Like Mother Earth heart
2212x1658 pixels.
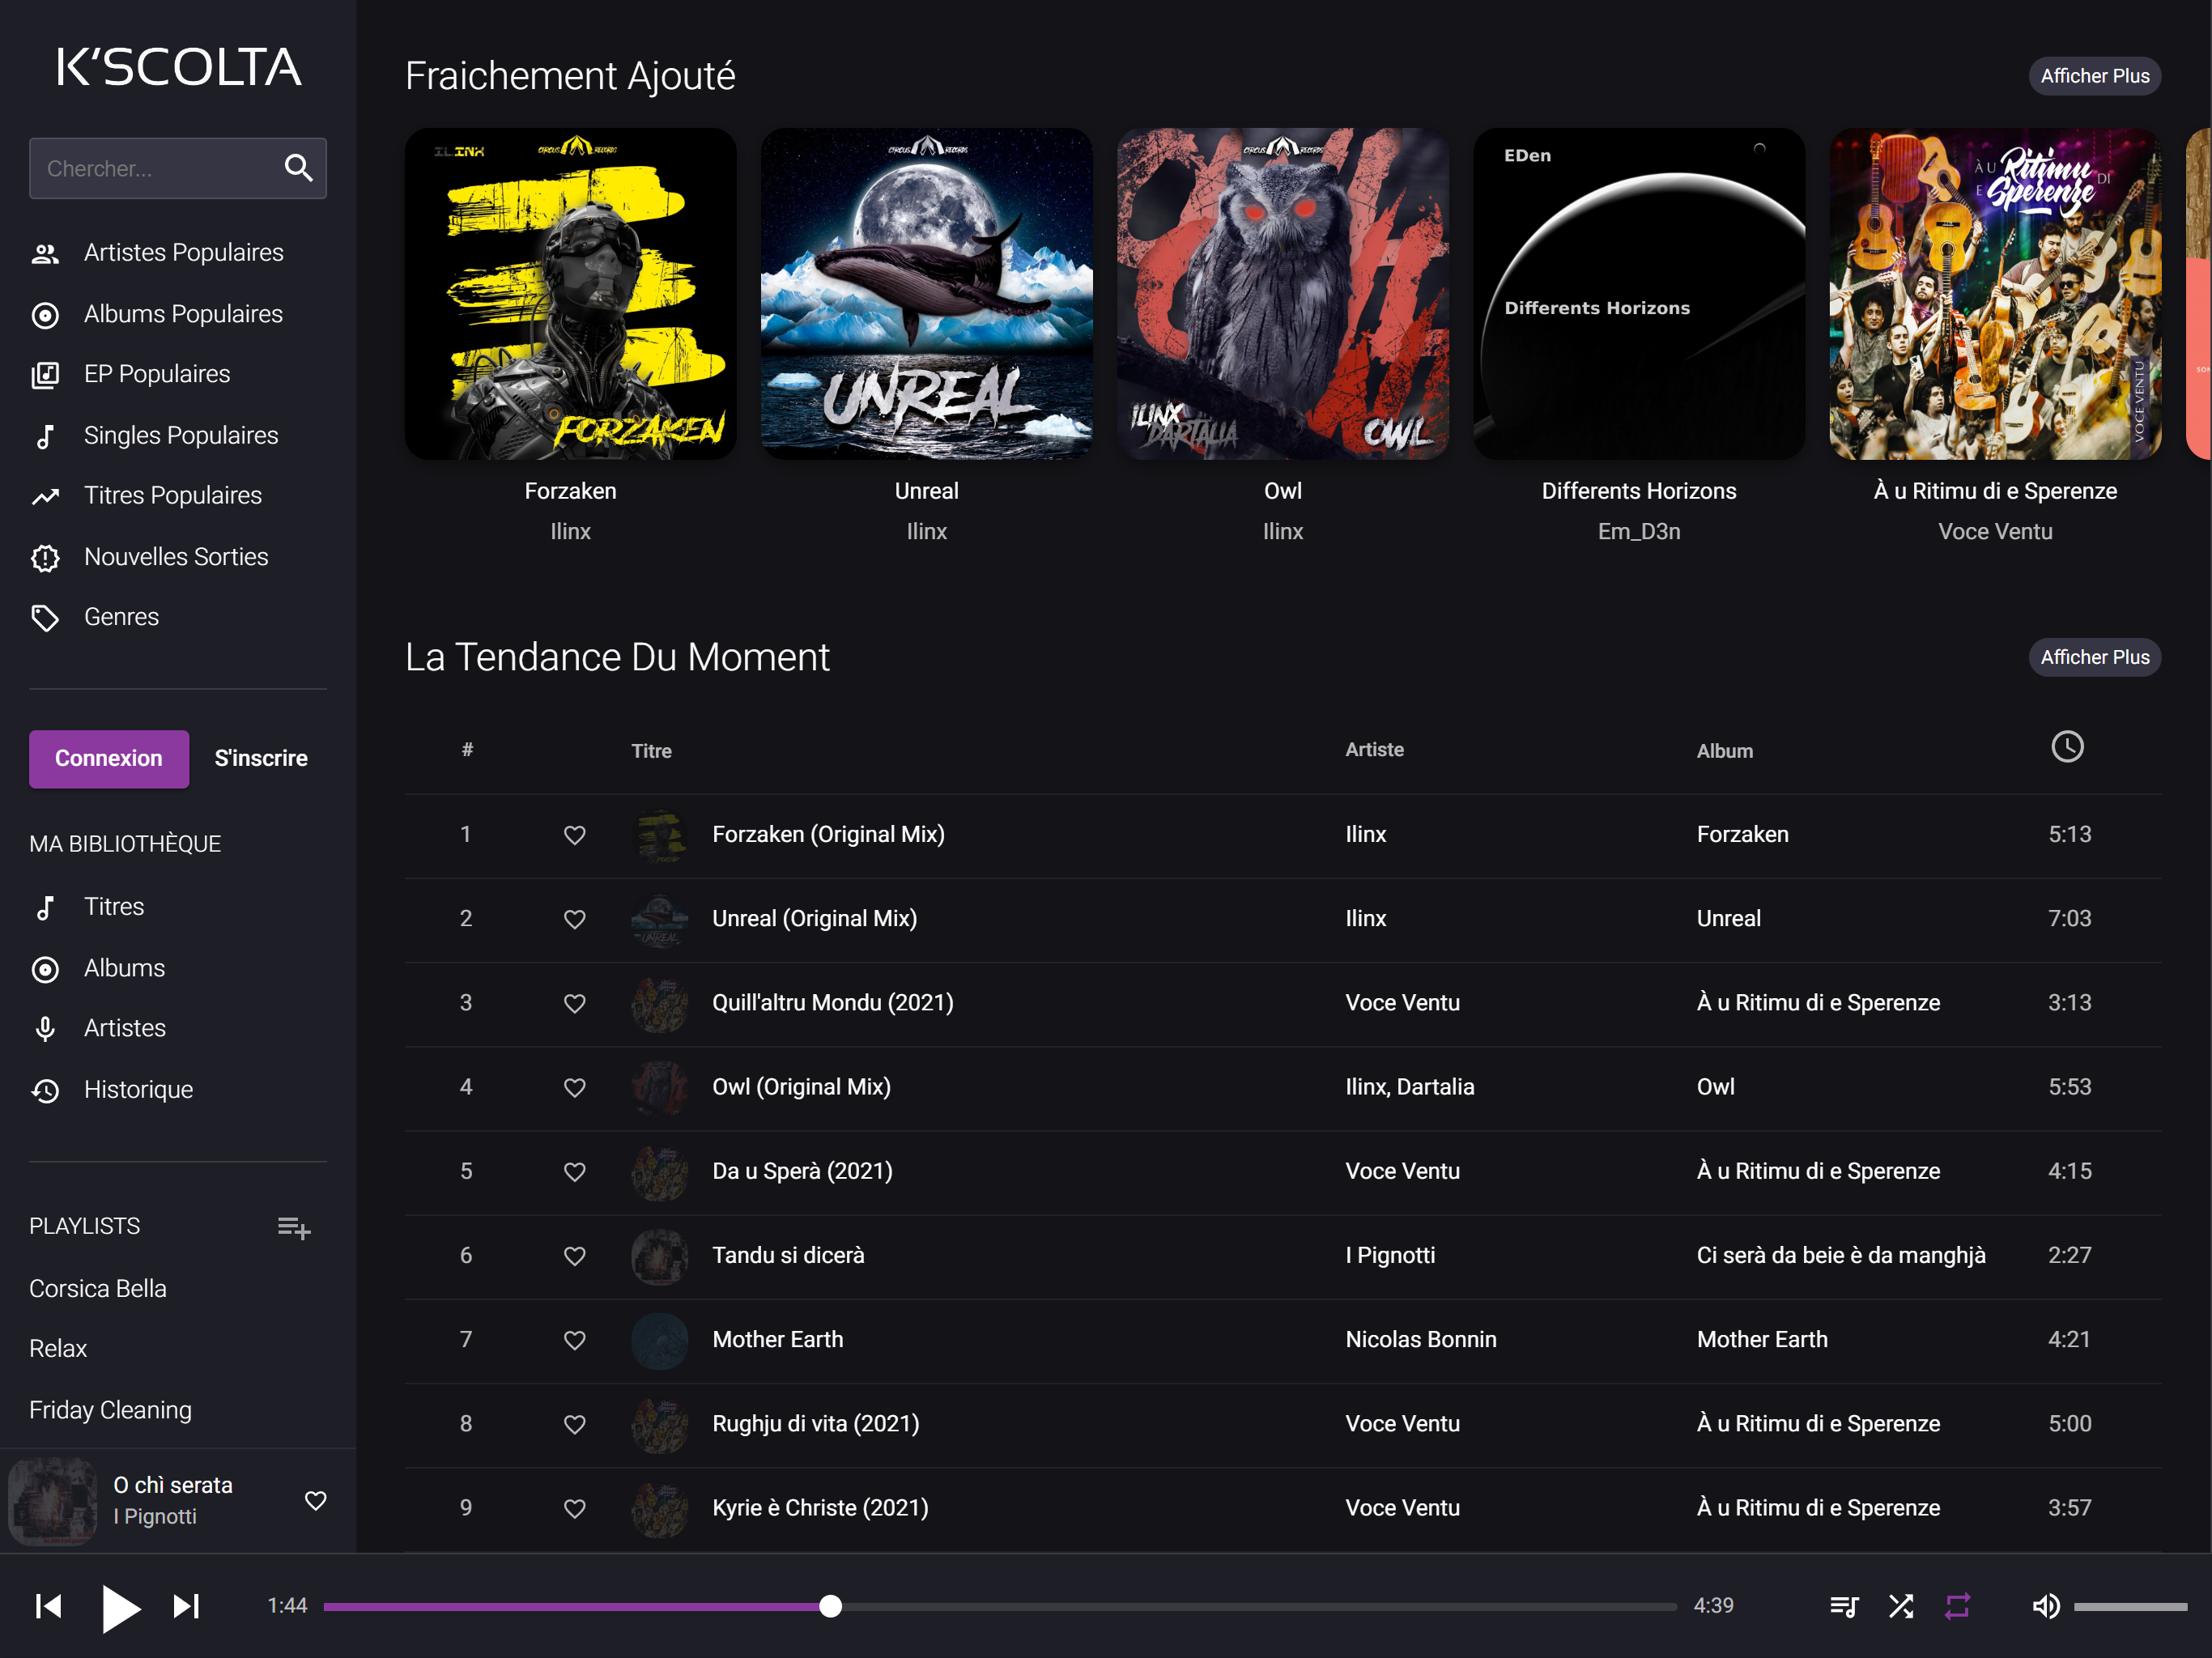pyautogui.click(x=575, y=1340)
